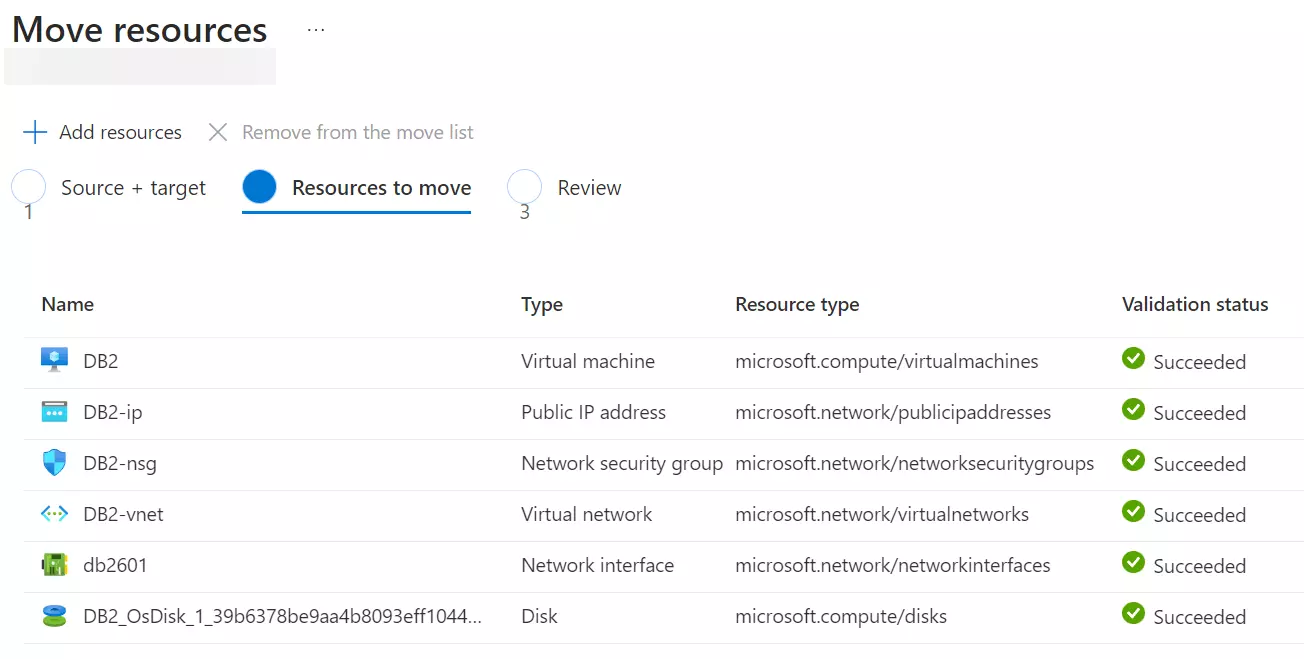
Task: Select the DB2_OsDisk_1_39b6378be9aa4b8093eff1044... name
Action: (x=283, y=616)
